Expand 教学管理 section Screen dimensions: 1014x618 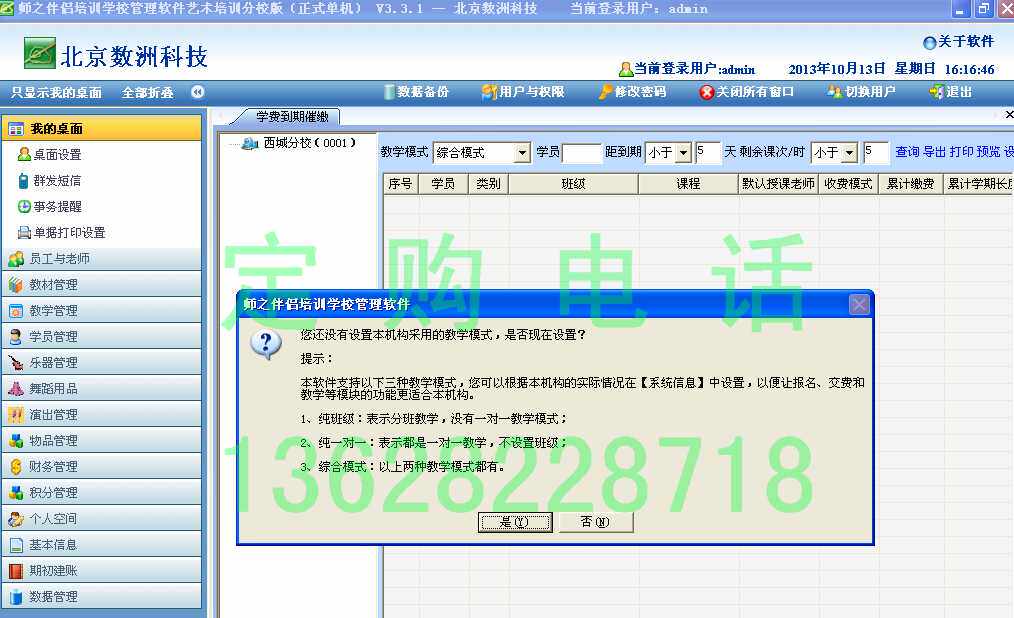[102, 310]
